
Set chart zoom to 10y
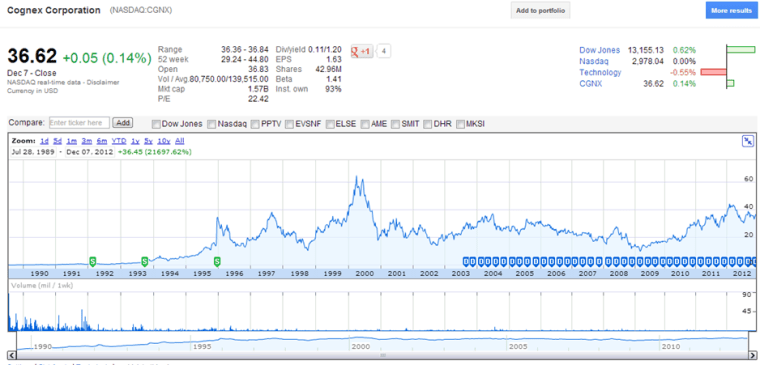pyautogui.click(x=164, y=141)
